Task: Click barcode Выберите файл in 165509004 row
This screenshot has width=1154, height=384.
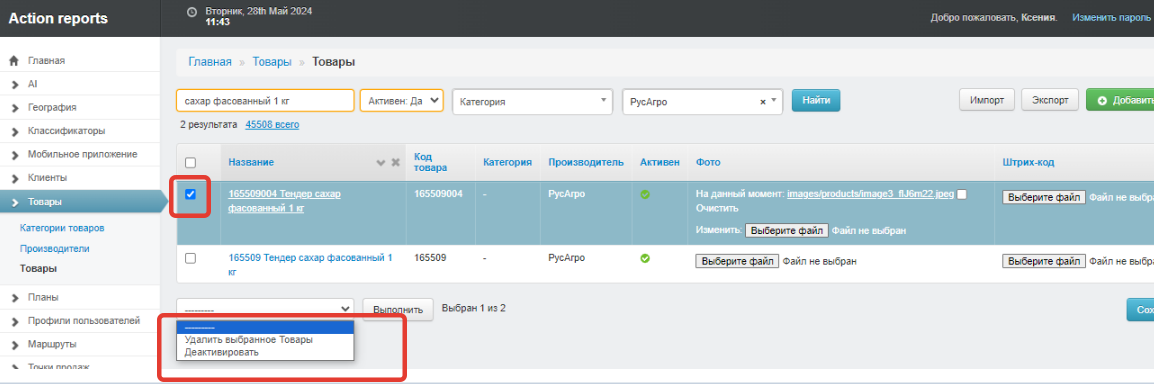Action: [1044, 197]
